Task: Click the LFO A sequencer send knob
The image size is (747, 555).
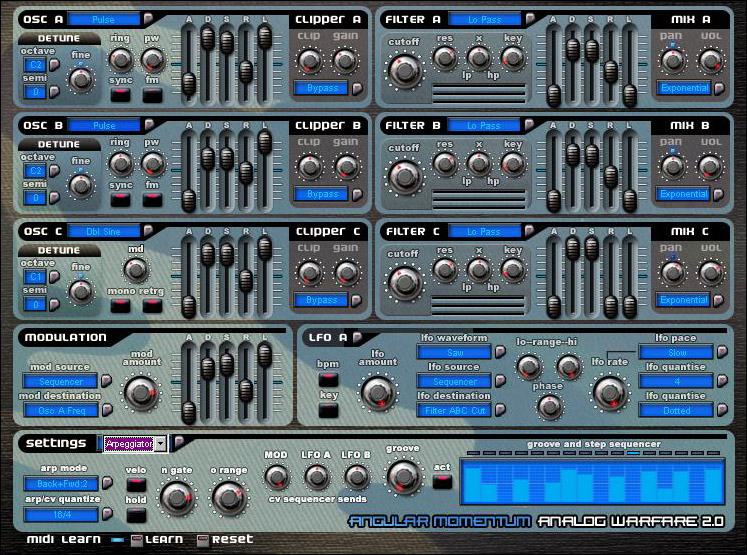Action: point(316,476)
